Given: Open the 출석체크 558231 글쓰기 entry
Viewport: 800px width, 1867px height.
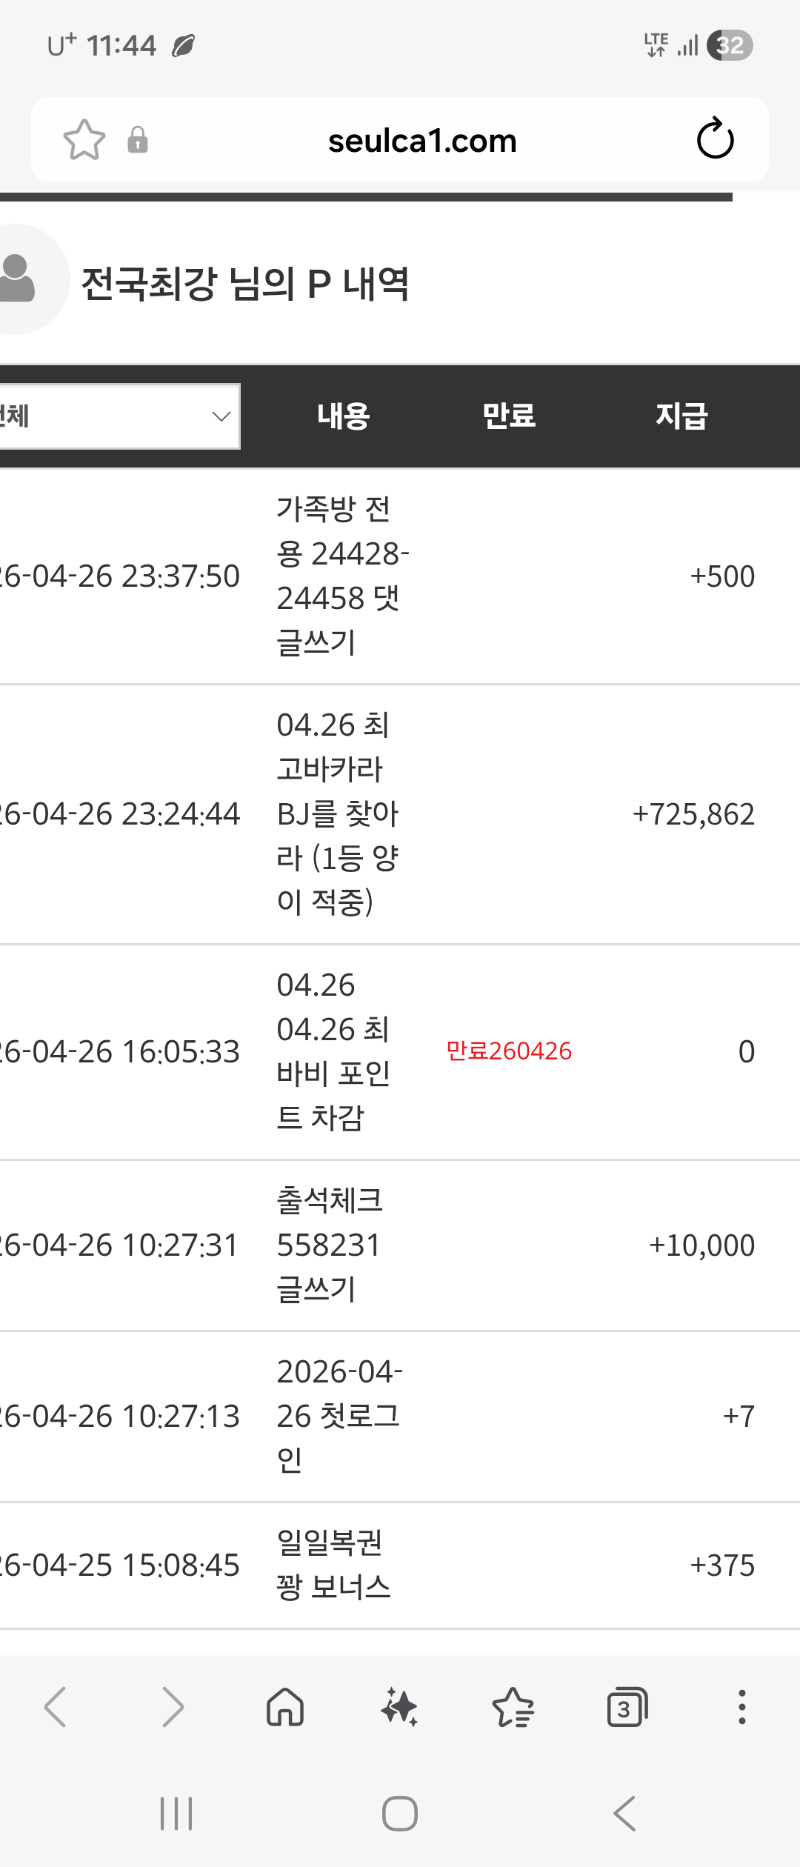Looking at the screenshot, I should pos(329,1245).
